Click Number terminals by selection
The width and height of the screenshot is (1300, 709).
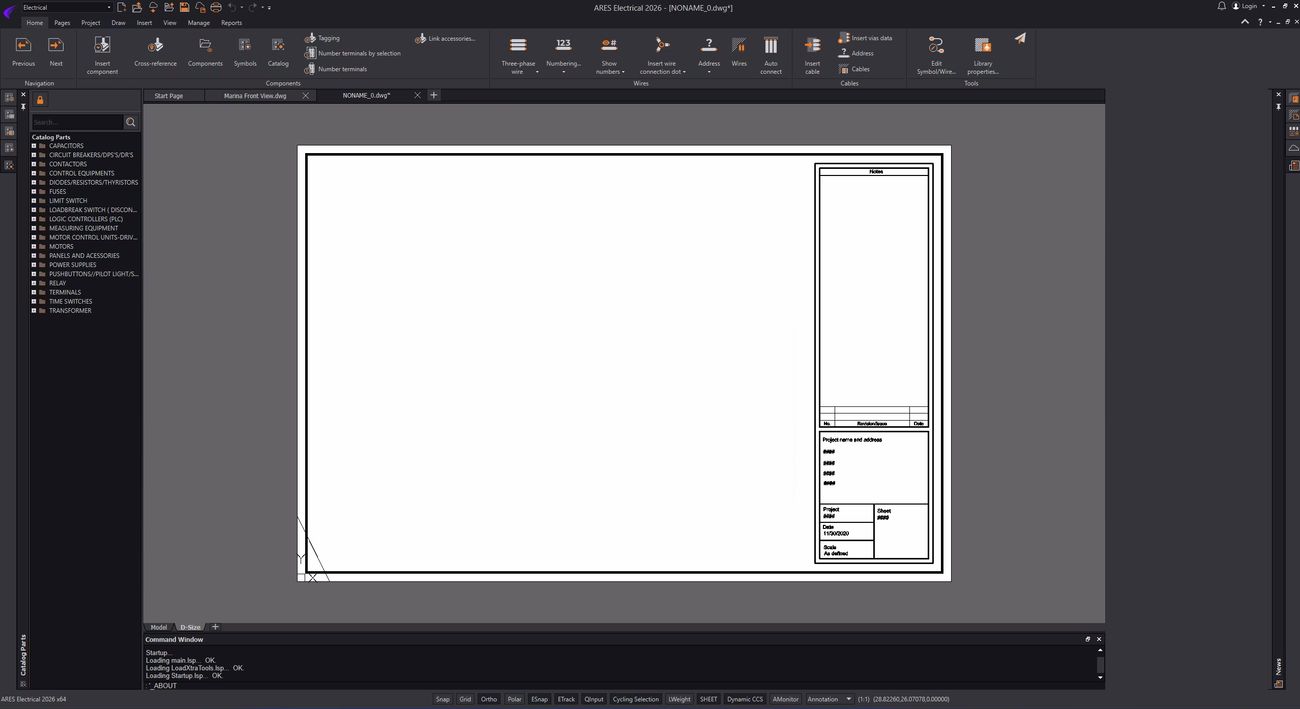(x=358, y=53)
